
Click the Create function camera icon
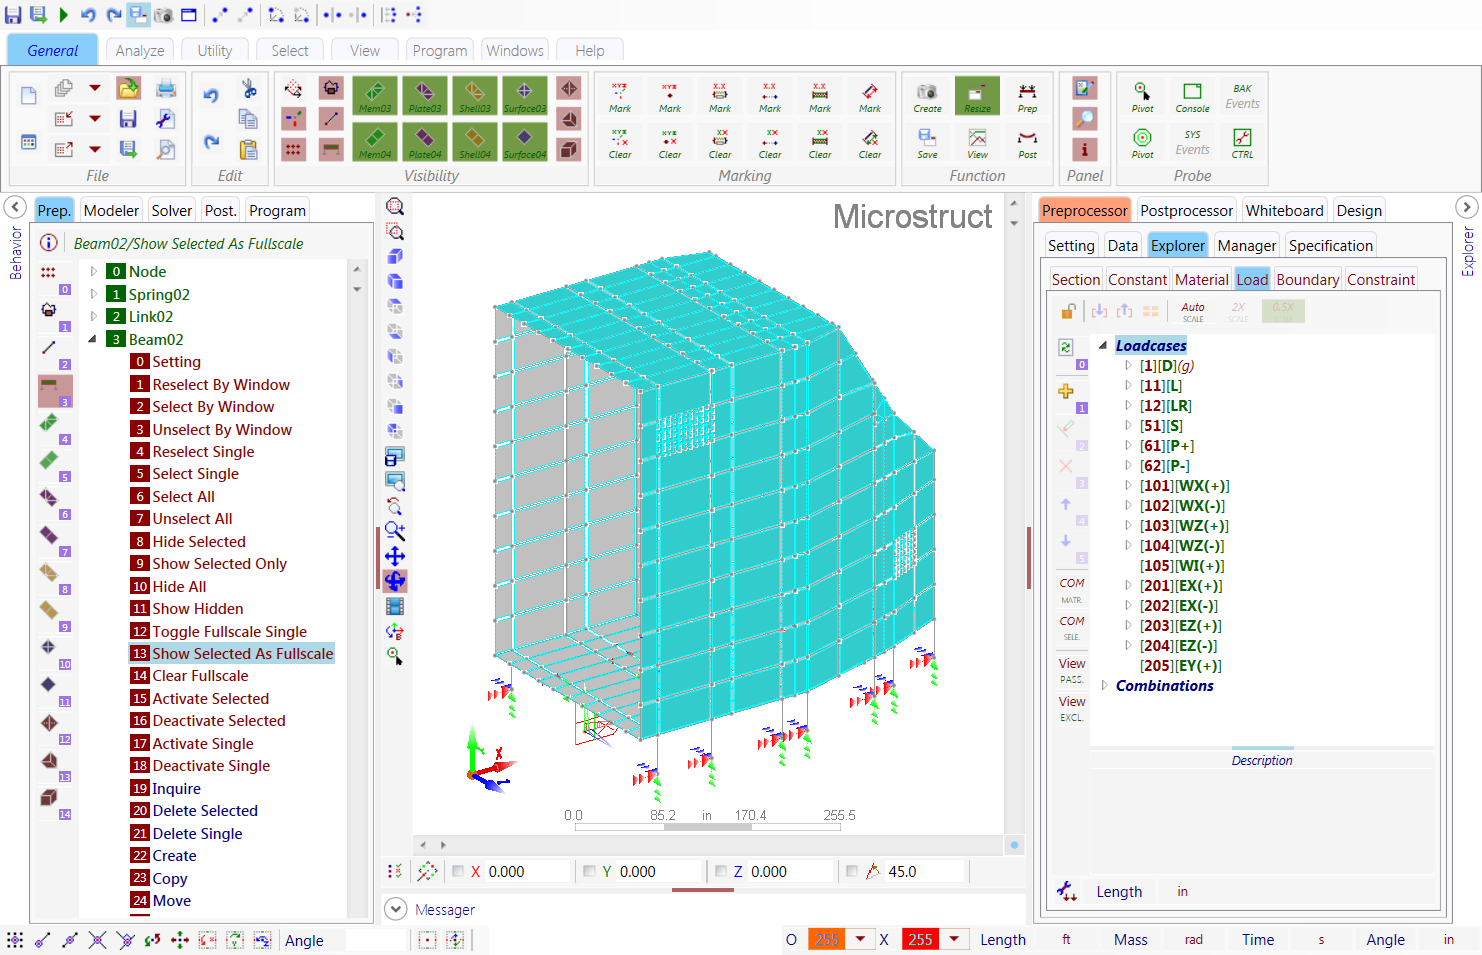[x=927, y=96]
